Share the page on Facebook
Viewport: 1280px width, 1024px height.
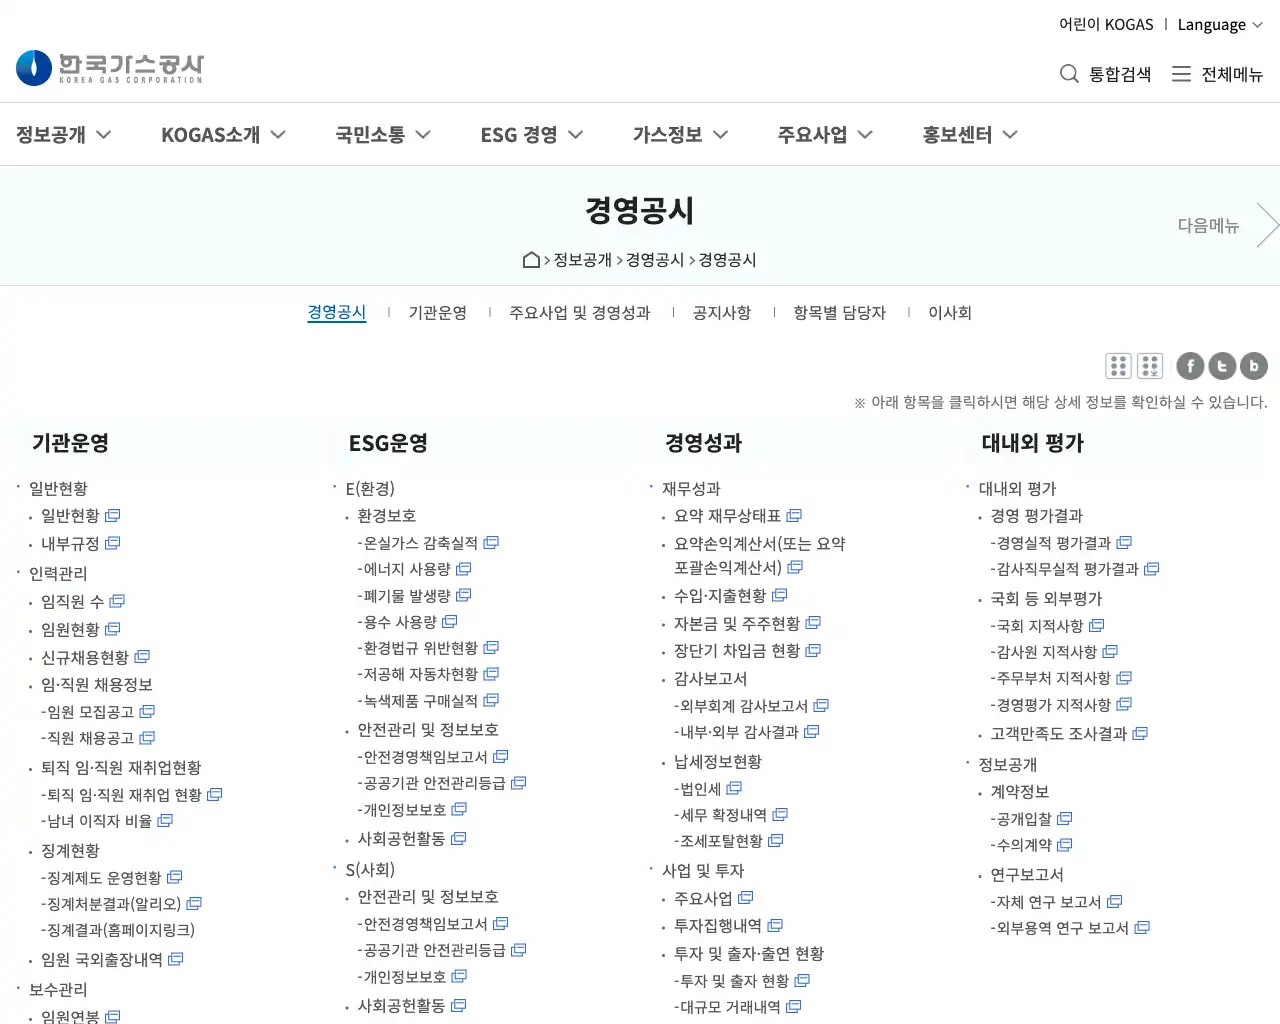click(x=1190, y=366)
